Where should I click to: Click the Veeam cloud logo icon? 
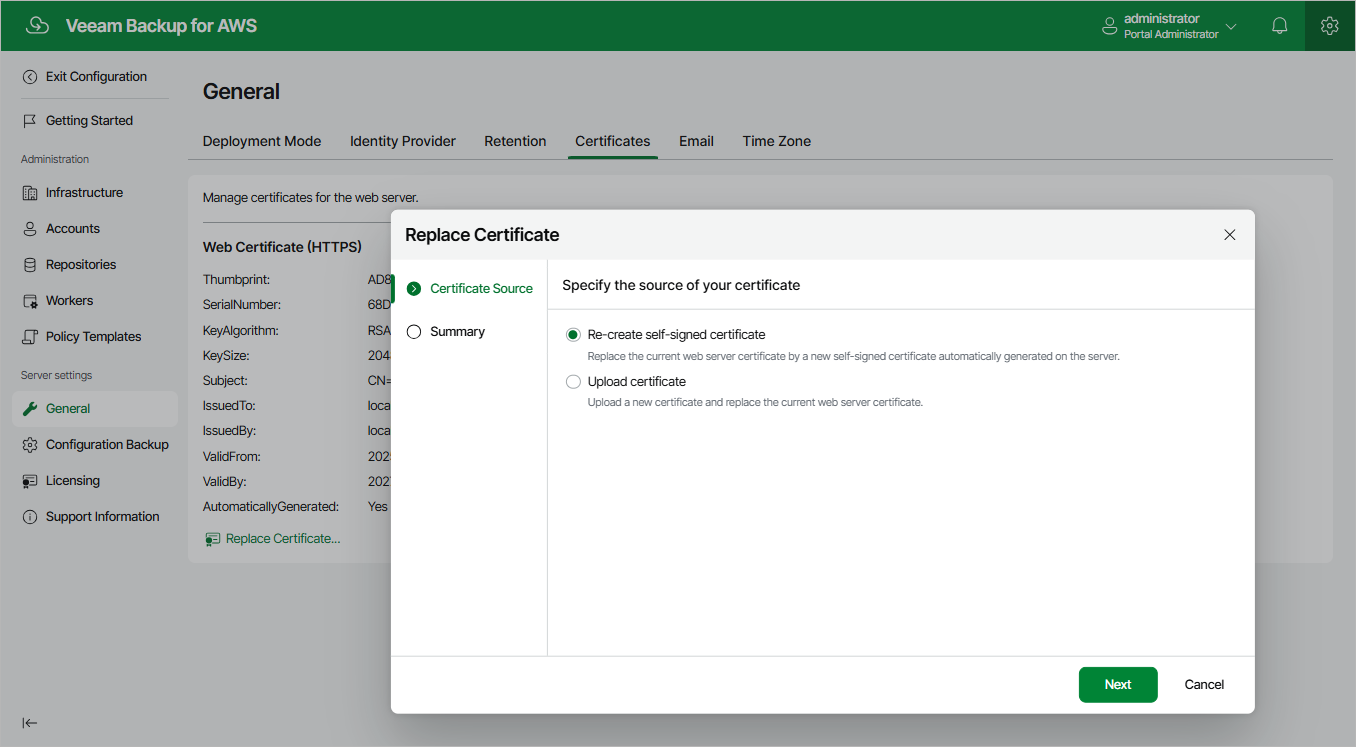point(38,26)
